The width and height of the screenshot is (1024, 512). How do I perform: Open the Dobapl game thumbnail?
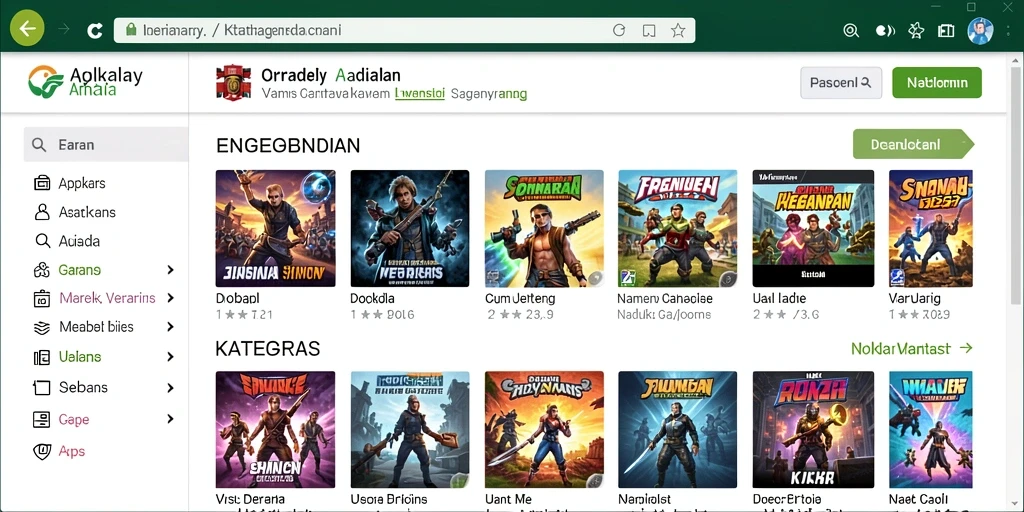(276, 229)
